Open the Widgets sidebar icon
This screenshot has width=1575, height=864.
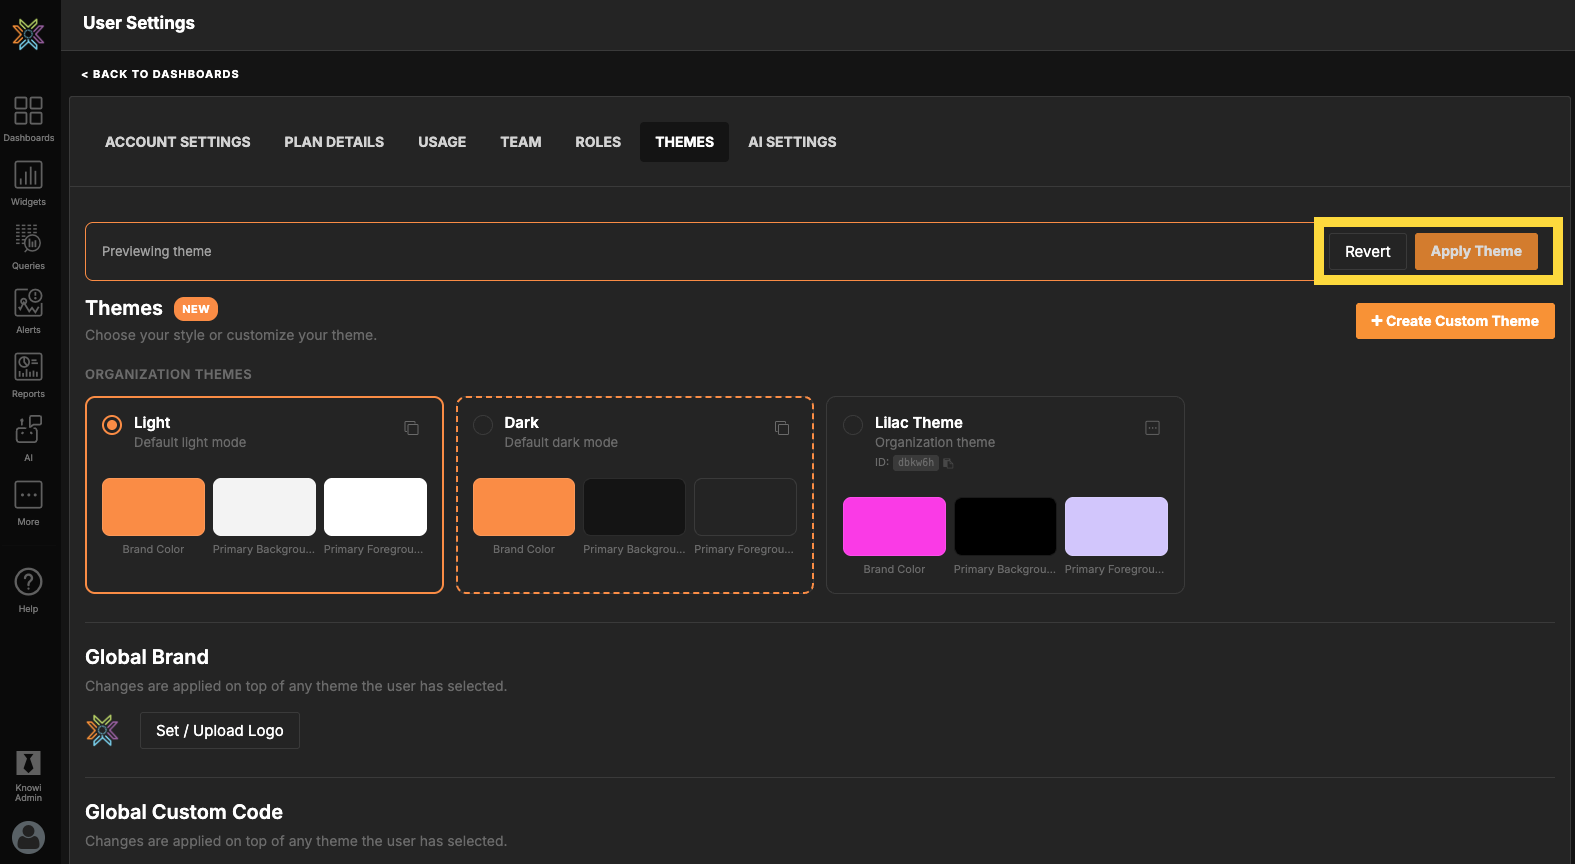point(28,175)
